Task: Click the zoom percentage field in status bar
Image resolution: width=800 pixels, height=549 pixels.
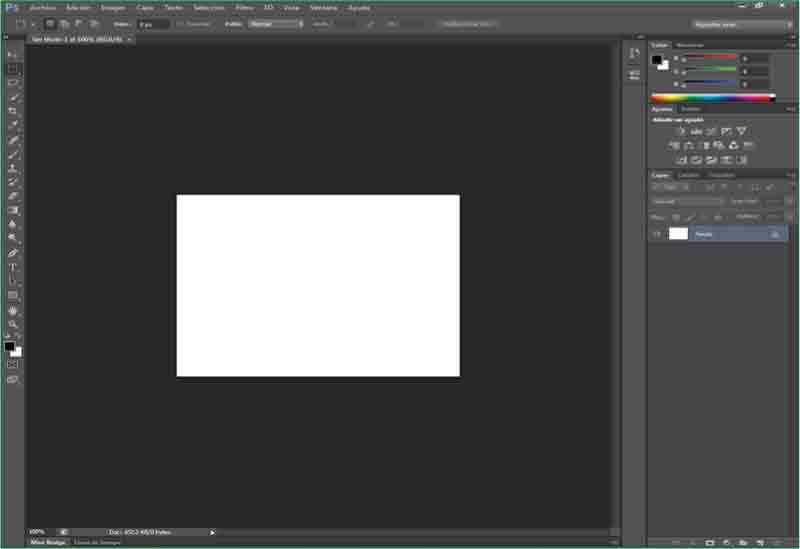Action: (37, 532)
